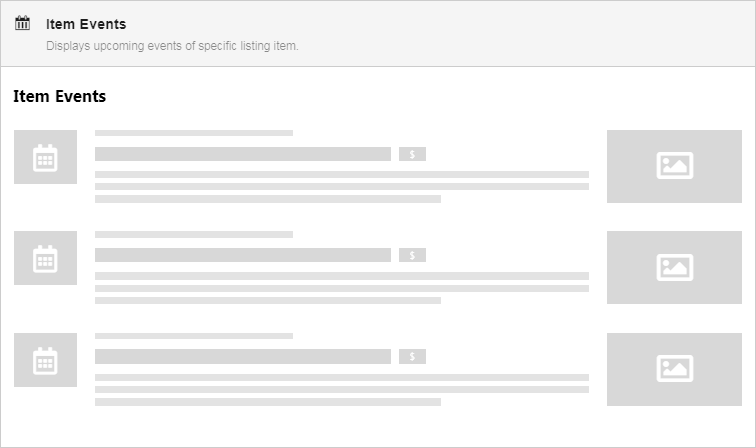Click the first event's title bar placeholder
Viewport: 756px width, 448px height.
point(242,154)
